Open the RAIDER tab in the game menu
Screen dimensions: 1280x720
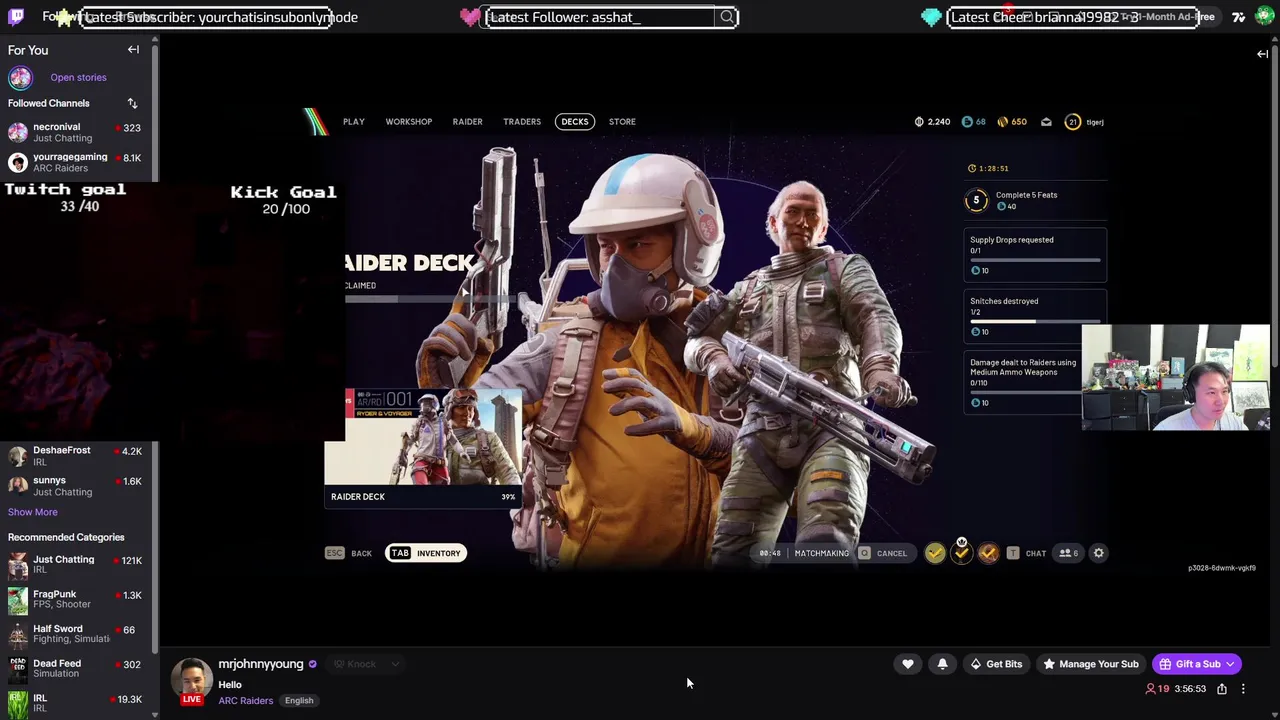pos(467,122)
